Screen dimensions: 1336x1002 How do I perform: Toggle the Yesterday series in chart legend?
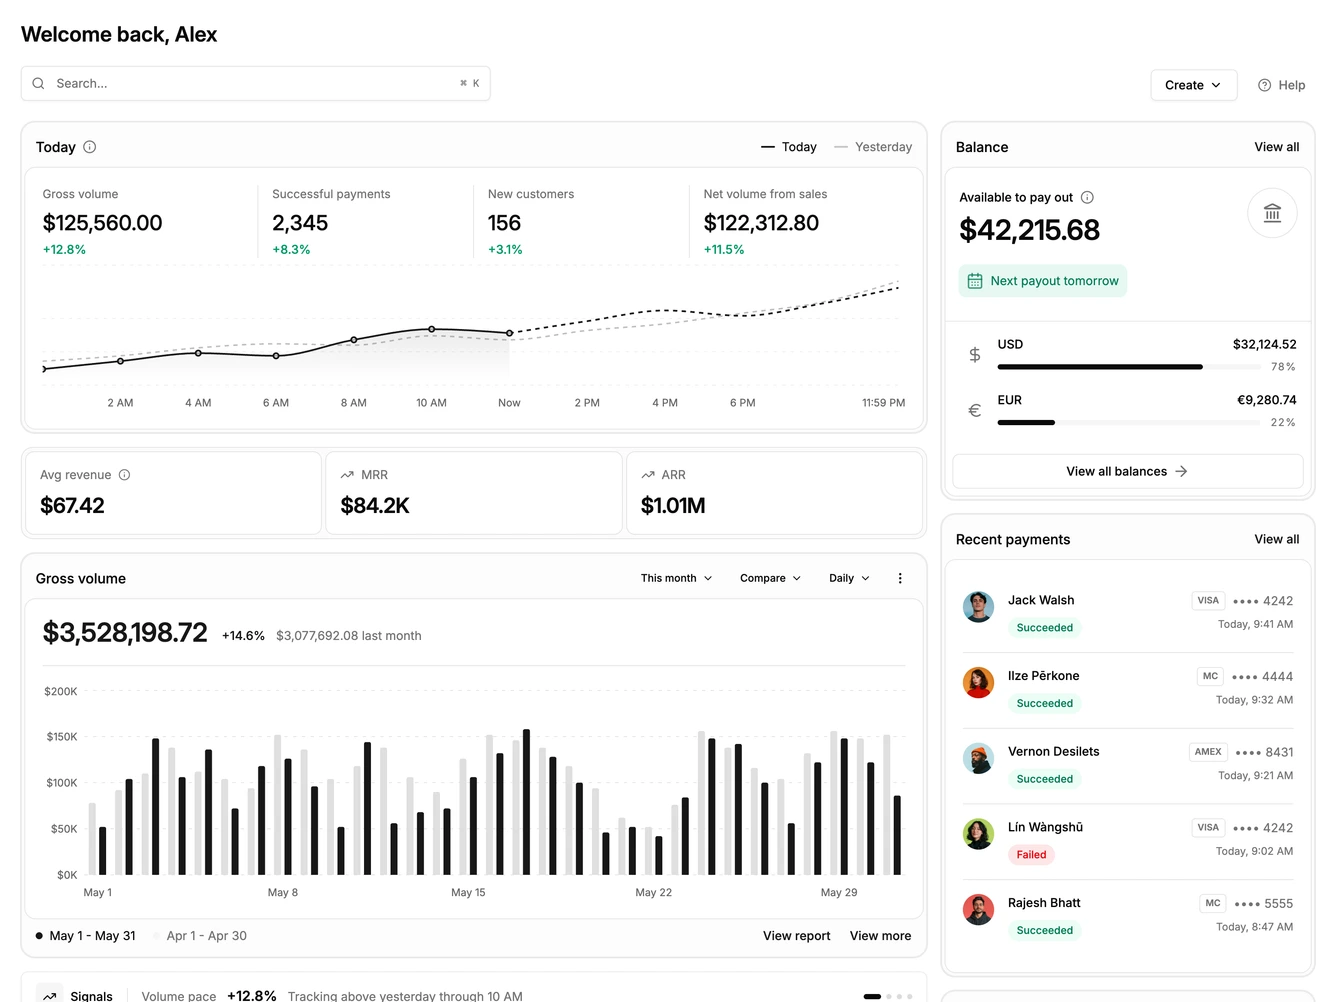[873, 147]
